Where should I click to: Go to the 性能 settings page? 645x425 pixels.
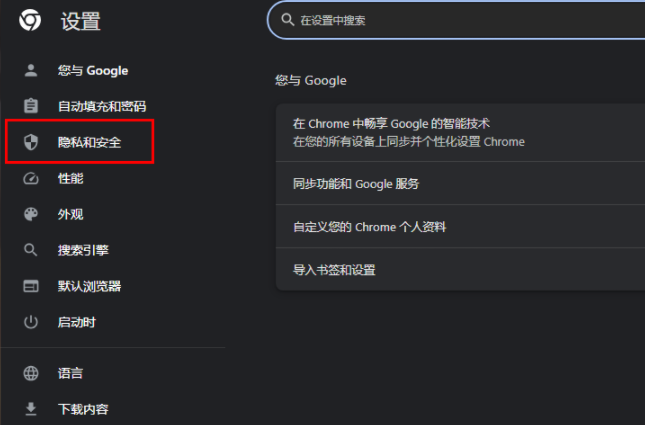point(70,178)
